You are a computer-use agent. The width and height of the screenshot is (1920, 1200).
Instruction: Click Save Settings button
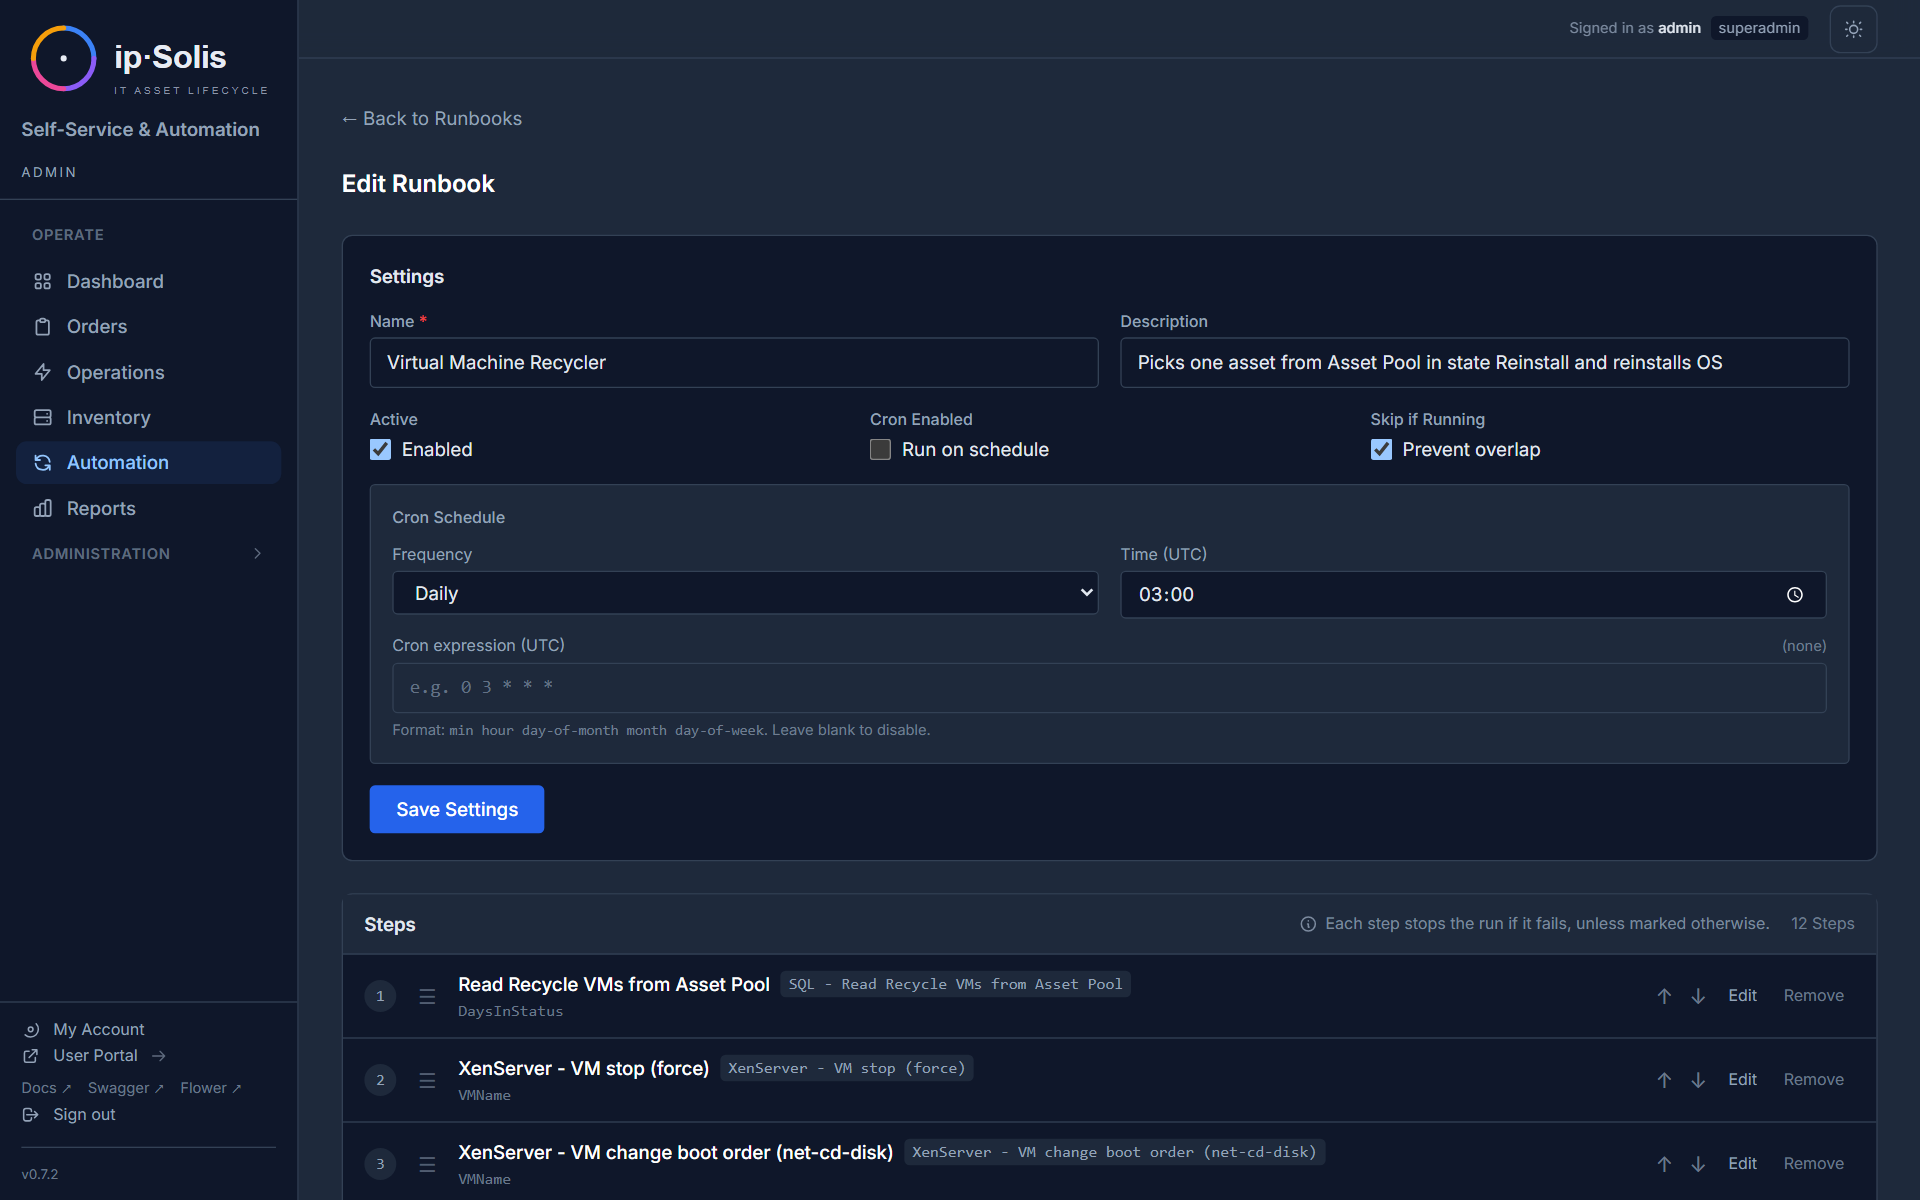tap(457, 809)
